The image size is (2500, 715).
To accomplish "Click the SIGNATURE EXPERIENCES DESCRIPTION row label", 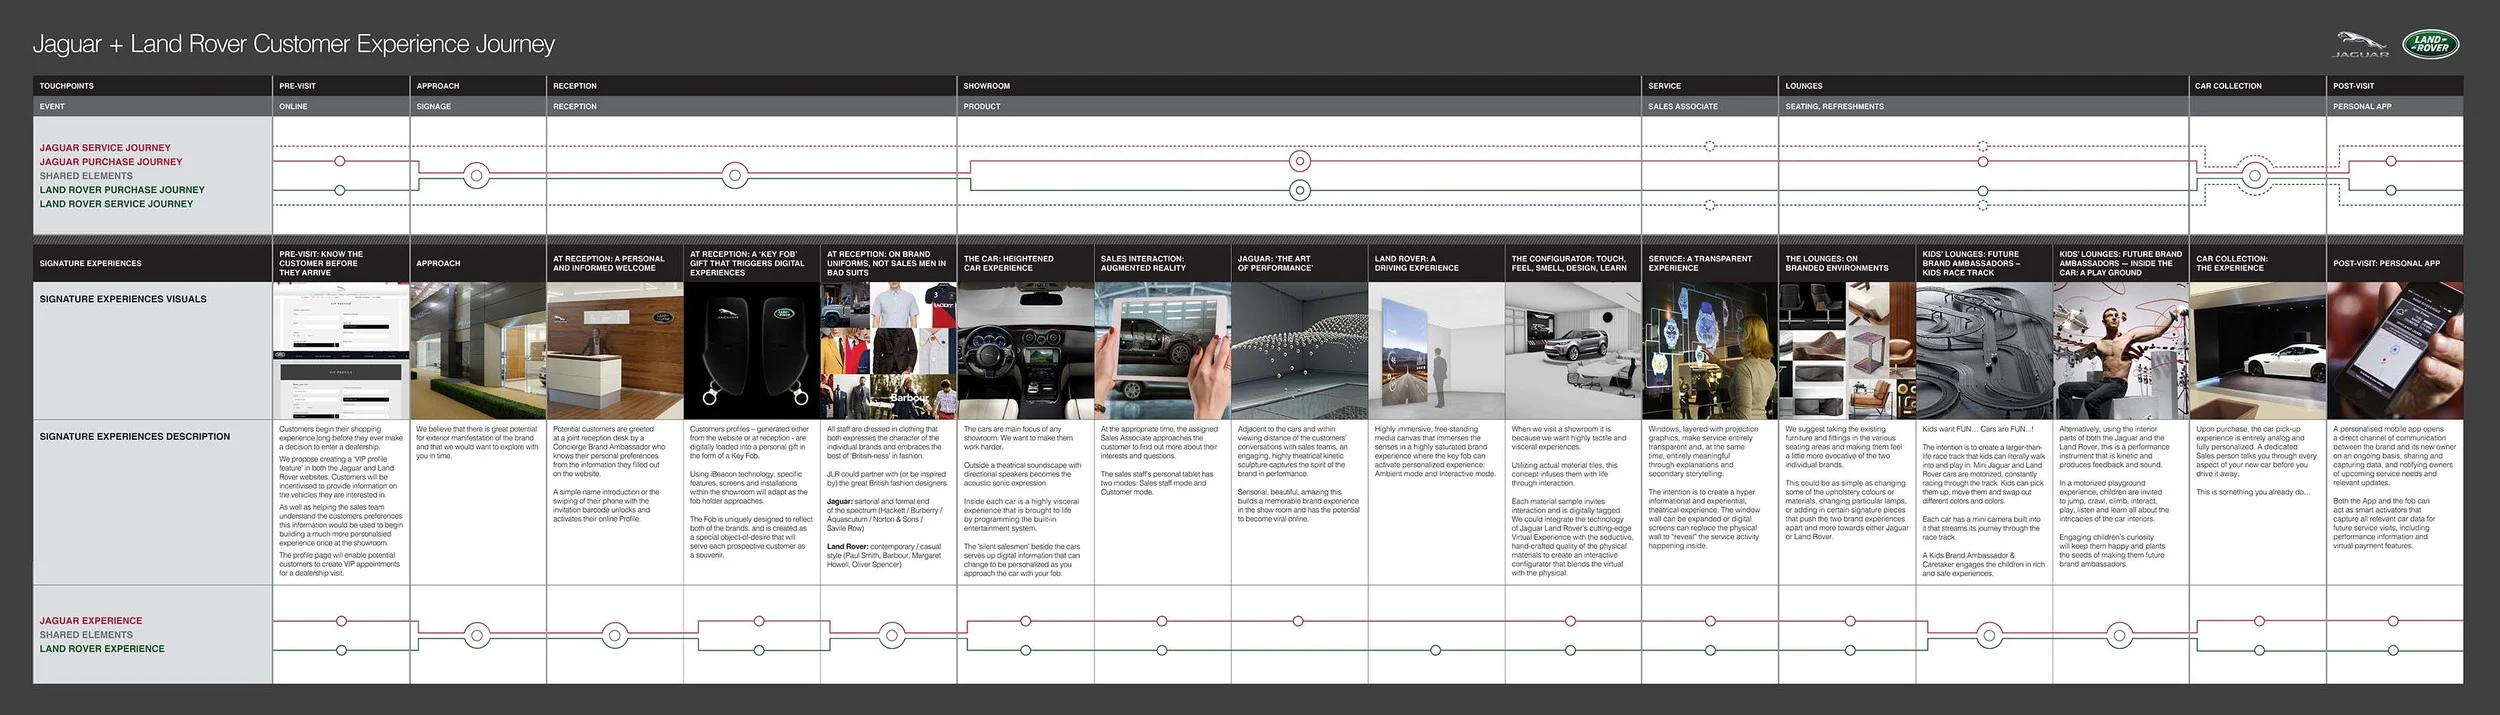I will point(135,437).
